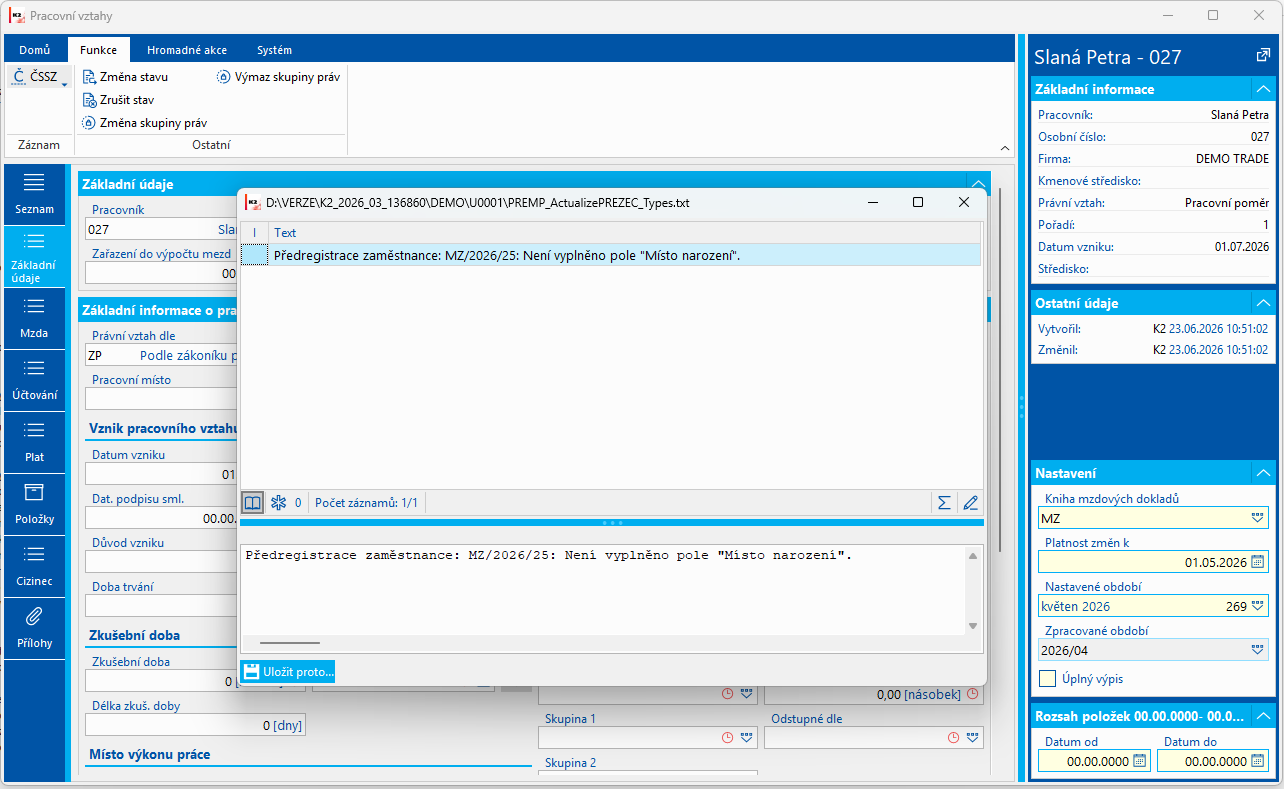Open the Zpracované období dropdown
The height and width of the screenshot is (789, 1284).
coord(1258,650)
